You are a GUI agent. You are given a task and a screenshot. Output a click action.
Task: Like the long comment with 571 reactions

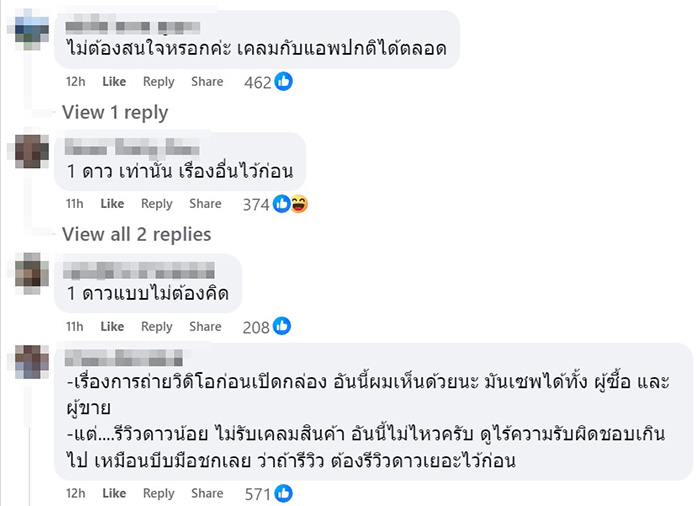[x=113, y=493]
